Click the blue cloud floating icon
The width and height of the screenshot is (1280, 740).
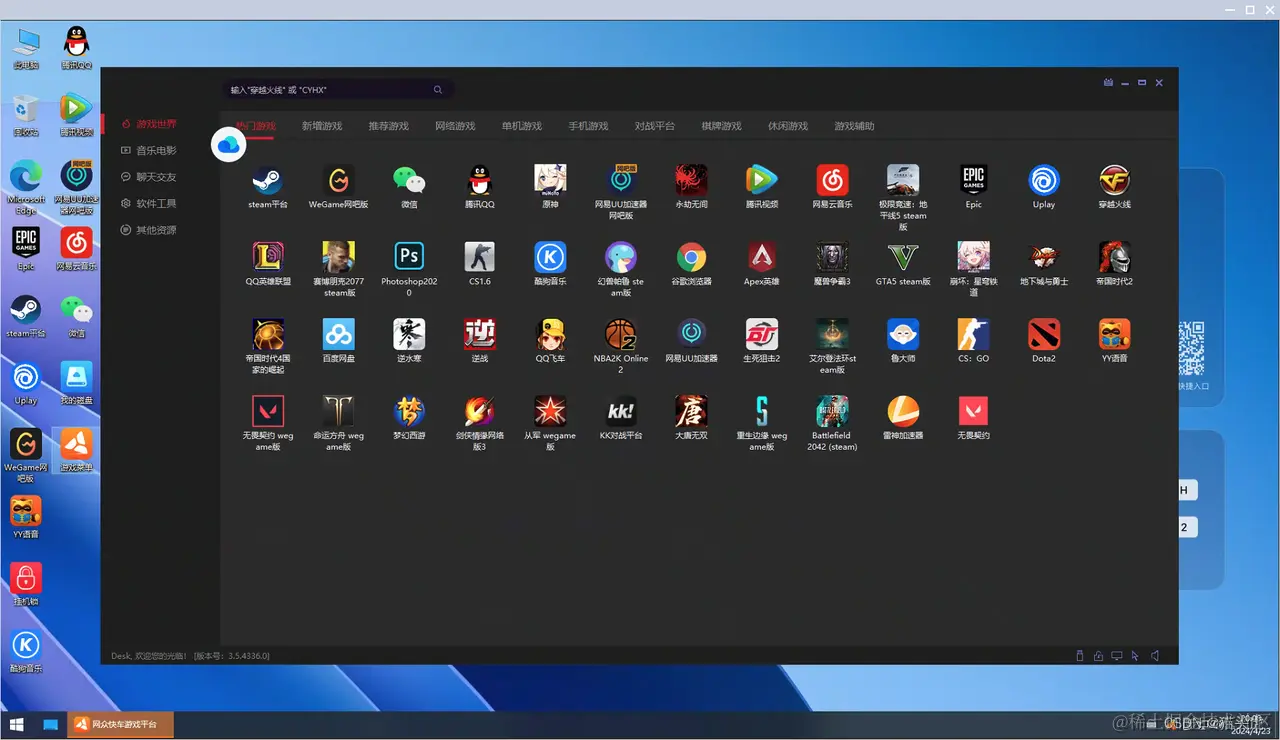[229, 145]
